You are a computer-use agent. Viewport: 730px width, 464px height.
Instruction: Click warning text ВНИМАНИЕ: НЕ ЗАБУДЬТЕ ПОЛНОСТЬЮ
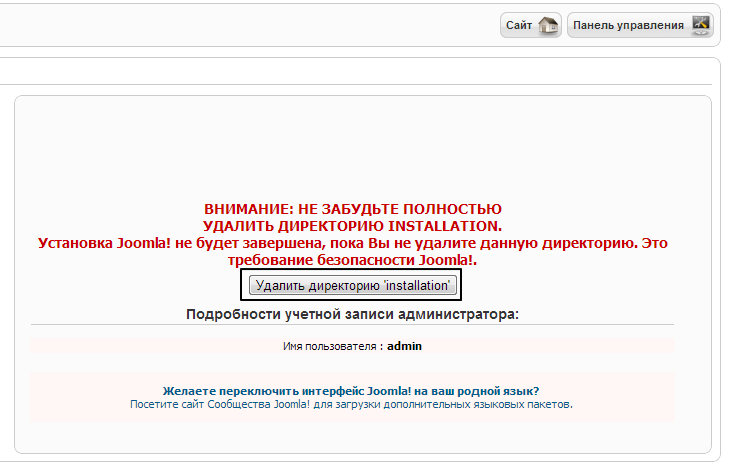(353, 209)
